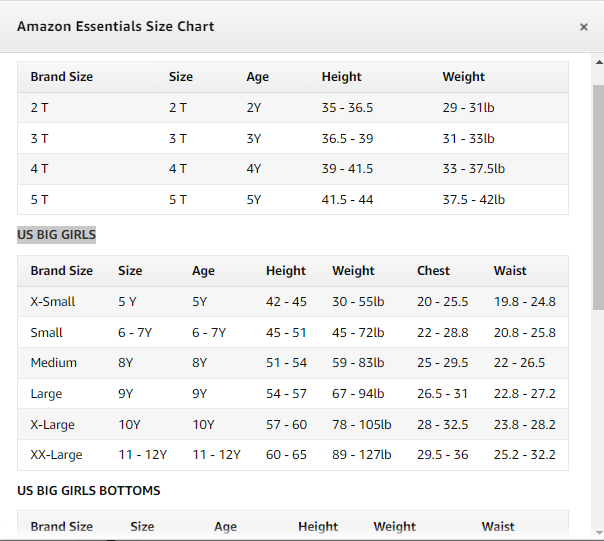Viewport: 604px width, 541px height.
Task: Click the Large brand size cell
Action: pyautogui.click(x=46, y=394)
